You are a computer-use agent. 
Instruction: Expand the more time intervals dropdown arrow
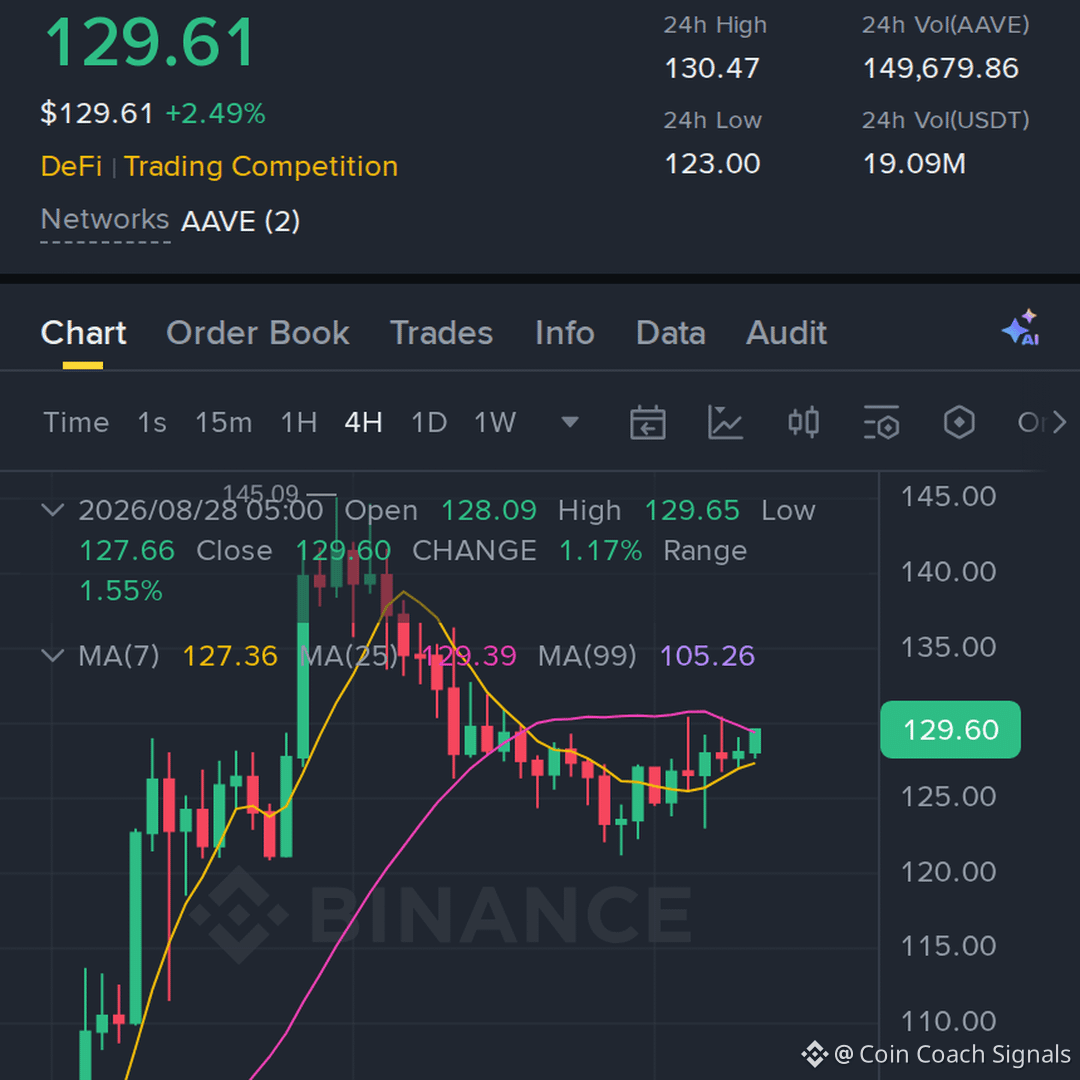tap(570, 422)
